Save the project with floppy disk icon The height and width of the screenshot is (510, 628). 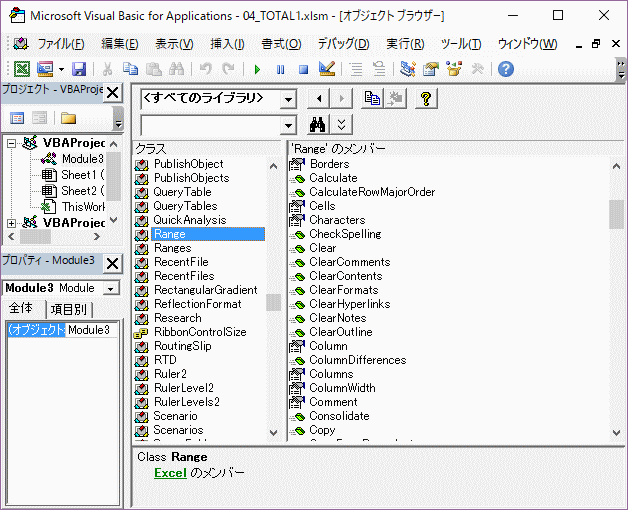click(x=79, y=69)
